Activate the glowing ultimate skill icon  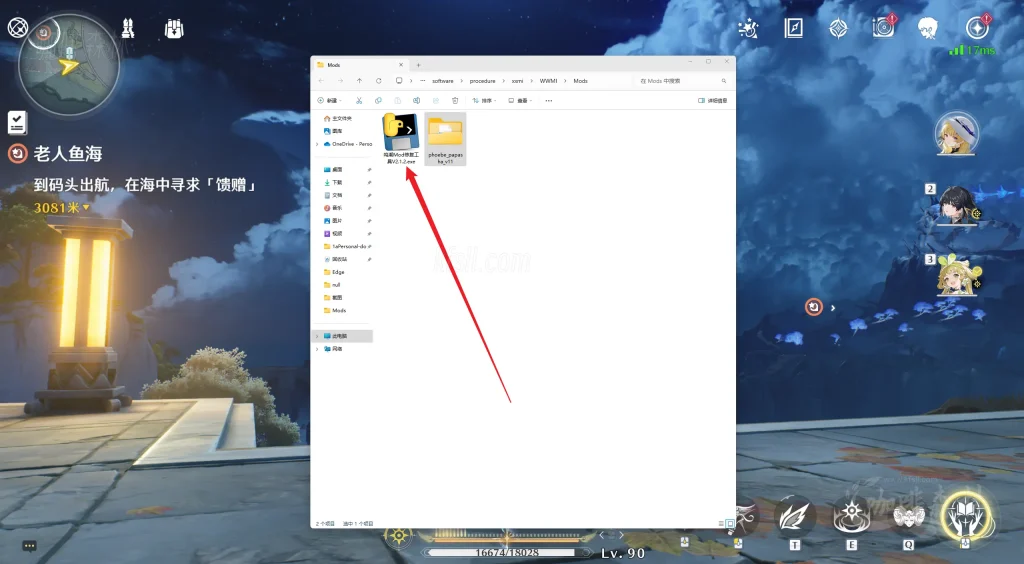pyautogui.click(x=966, y=514)
